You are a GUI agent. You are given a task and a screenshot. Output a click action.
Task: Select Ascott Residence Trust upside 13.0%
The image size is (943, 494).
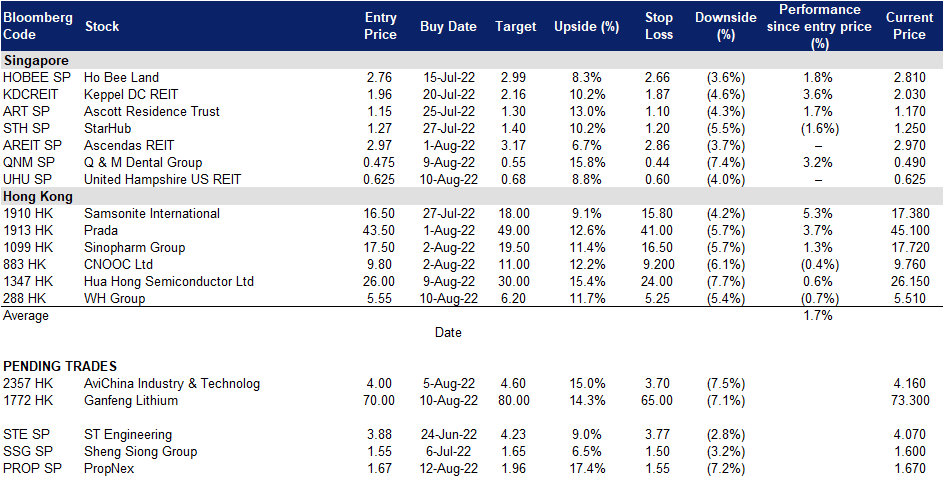click(587, 111)
